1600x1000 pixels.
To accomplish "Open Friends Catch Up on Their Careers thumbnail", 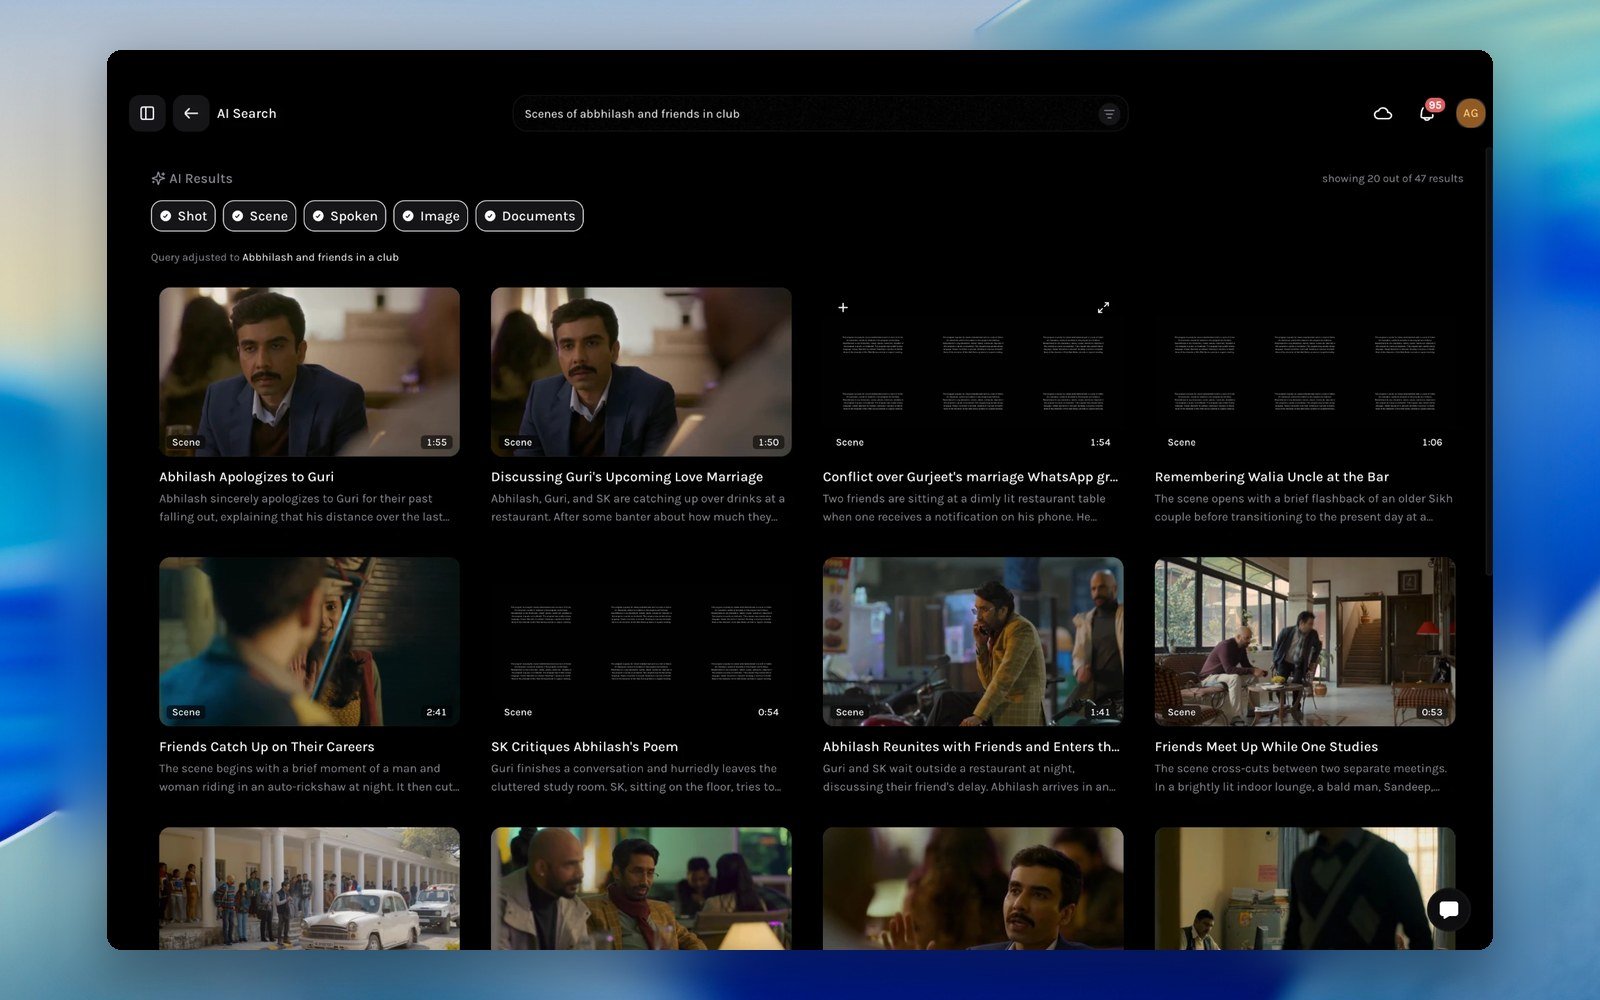I will pos(309,642).
